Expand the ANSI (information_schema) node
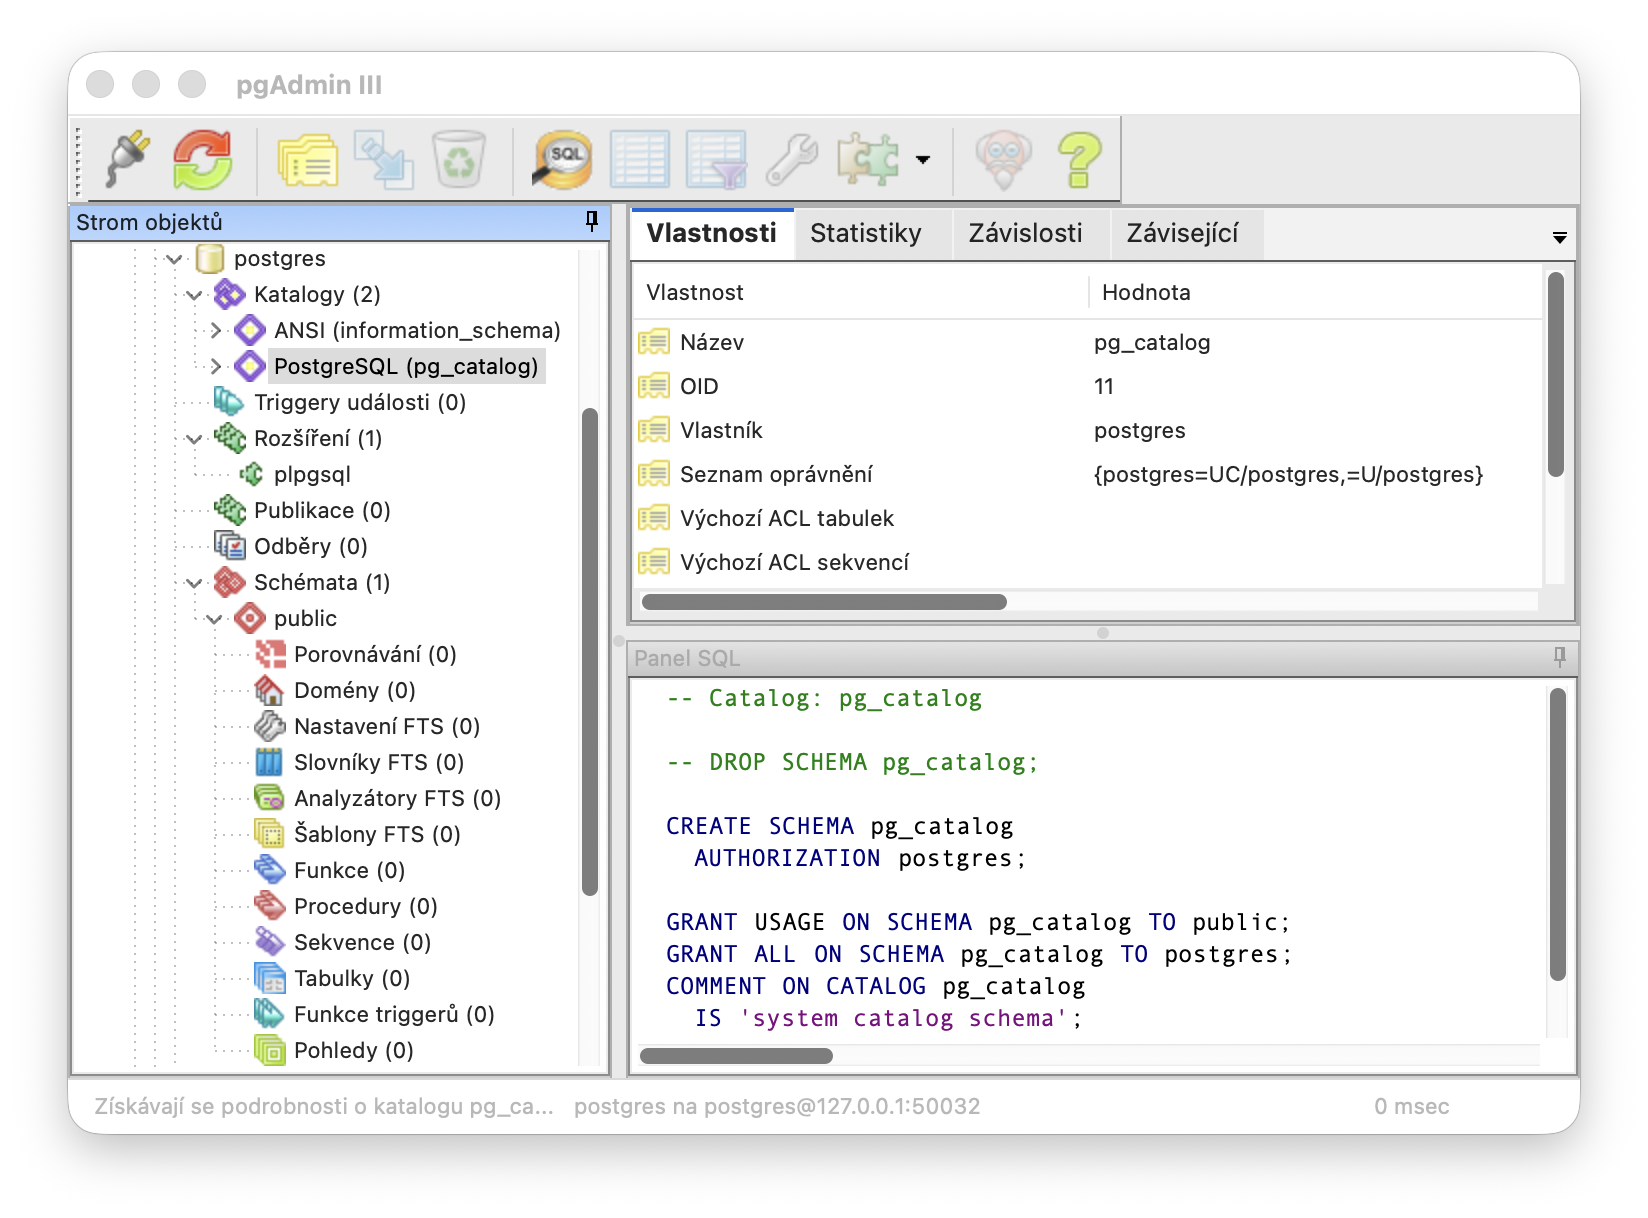The height and width of the screenshot is (1218, 1648). pyautogui.click(x=216, y=330)
